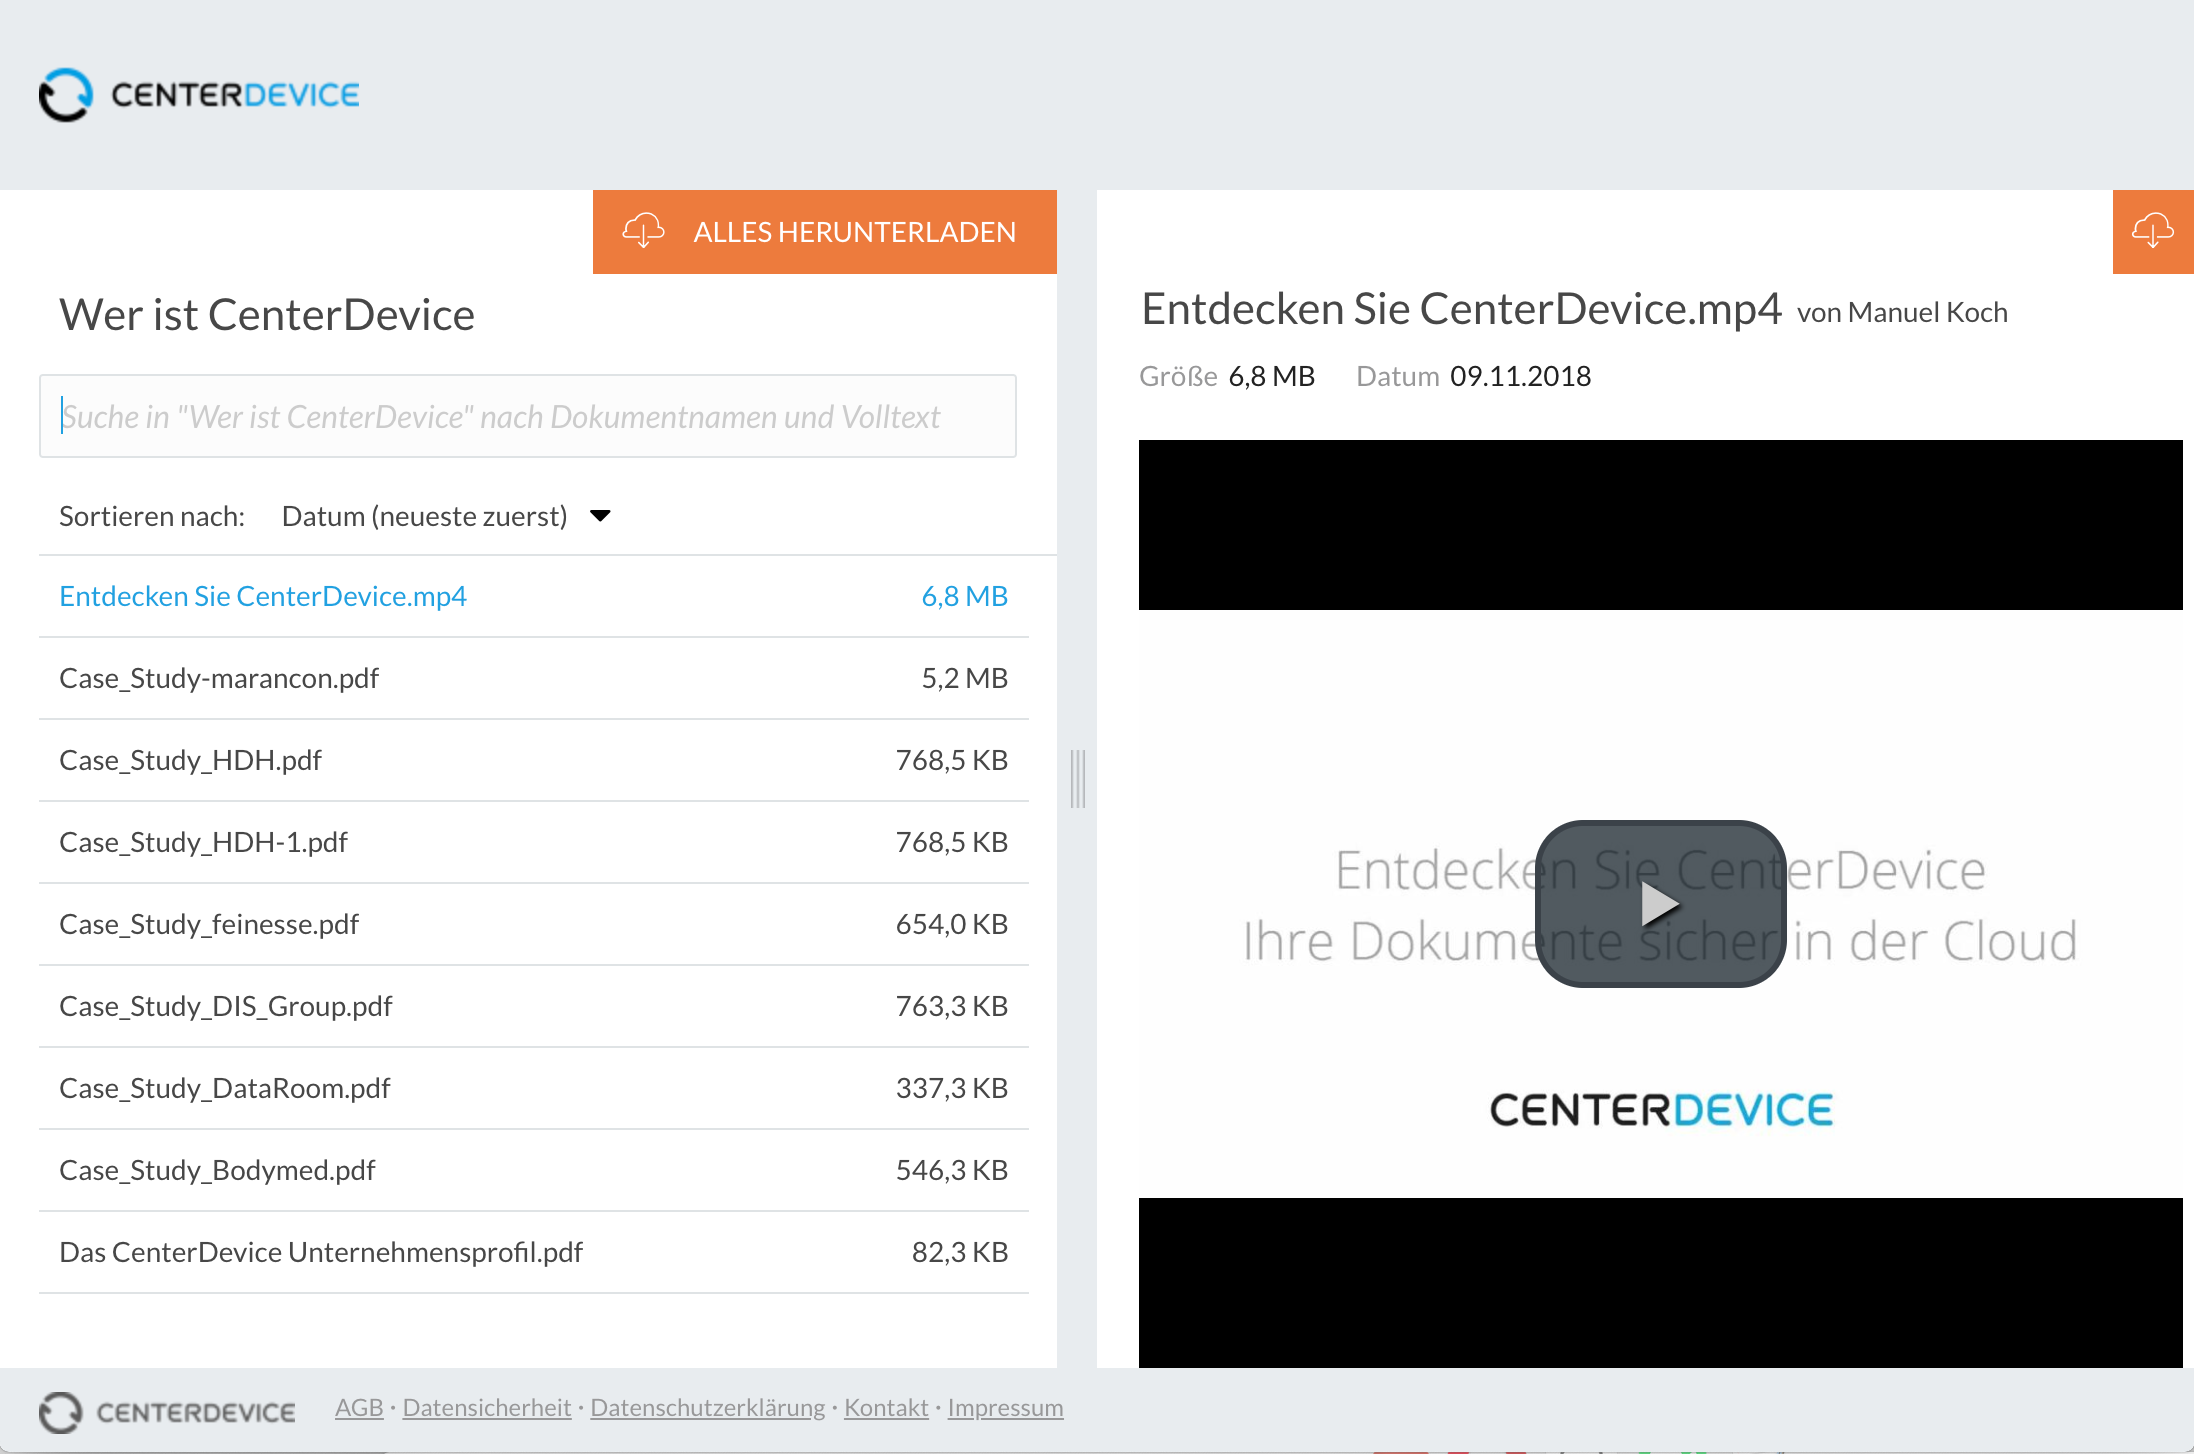Click the date 09.11.2018
The height and width of the screenshot is (1454, 2194).
(1520, 376)
